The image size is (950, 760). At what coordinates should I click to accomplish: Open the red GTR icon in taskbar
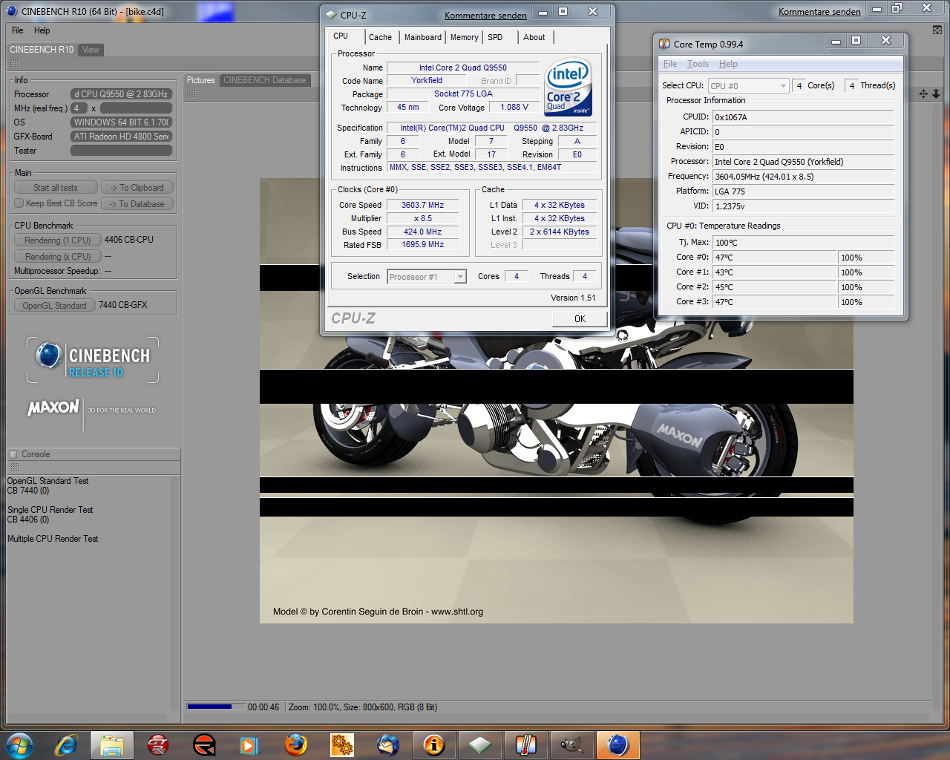click(x=158, y=745)
